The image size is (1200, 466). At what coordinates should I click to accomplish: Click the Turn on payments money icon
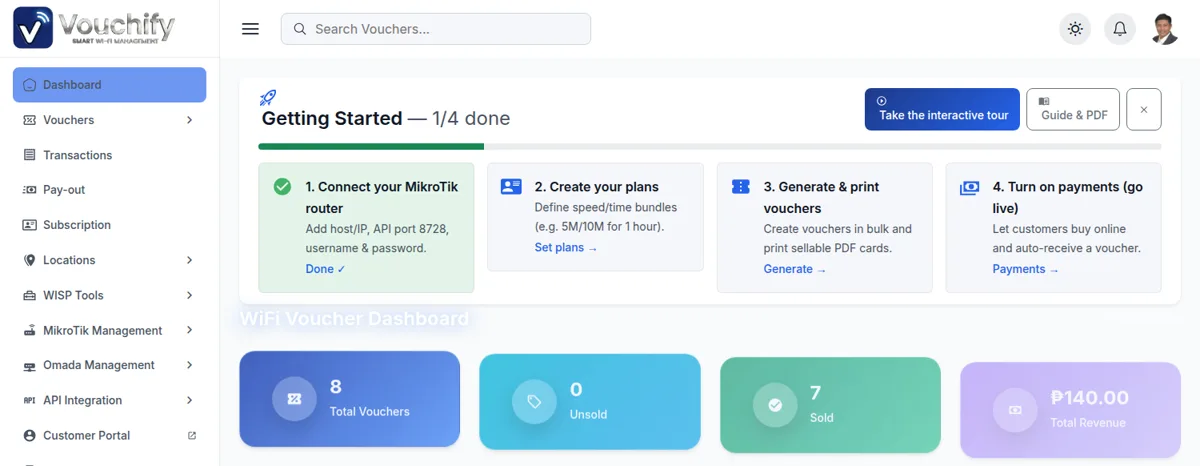coord(969,187)
